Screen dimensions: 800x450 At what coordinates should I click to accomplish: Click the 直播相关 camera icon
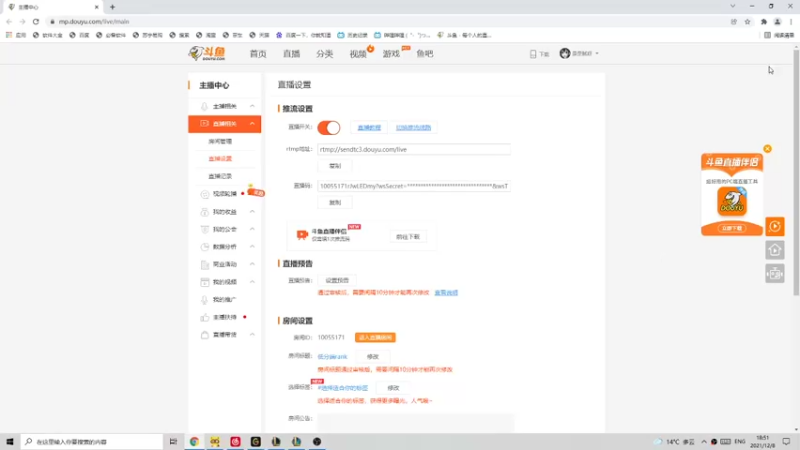point(205,124)
